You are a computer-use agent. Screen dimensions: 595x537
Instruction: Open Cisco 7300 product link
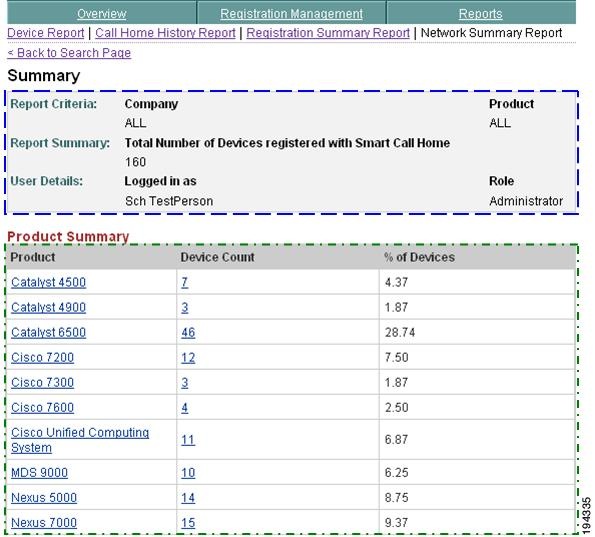pos(42,382)
